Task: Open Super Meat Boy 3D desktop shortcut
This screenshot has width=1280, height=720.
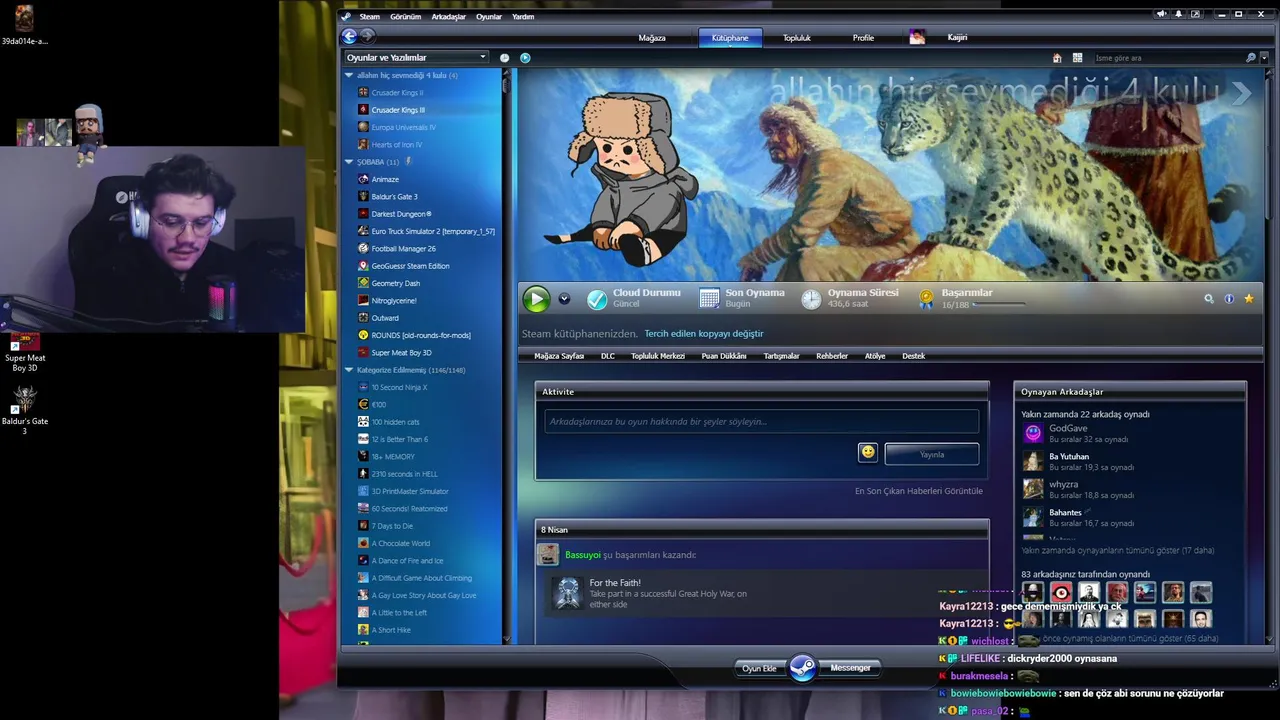Action: click(x=25, y=351)
